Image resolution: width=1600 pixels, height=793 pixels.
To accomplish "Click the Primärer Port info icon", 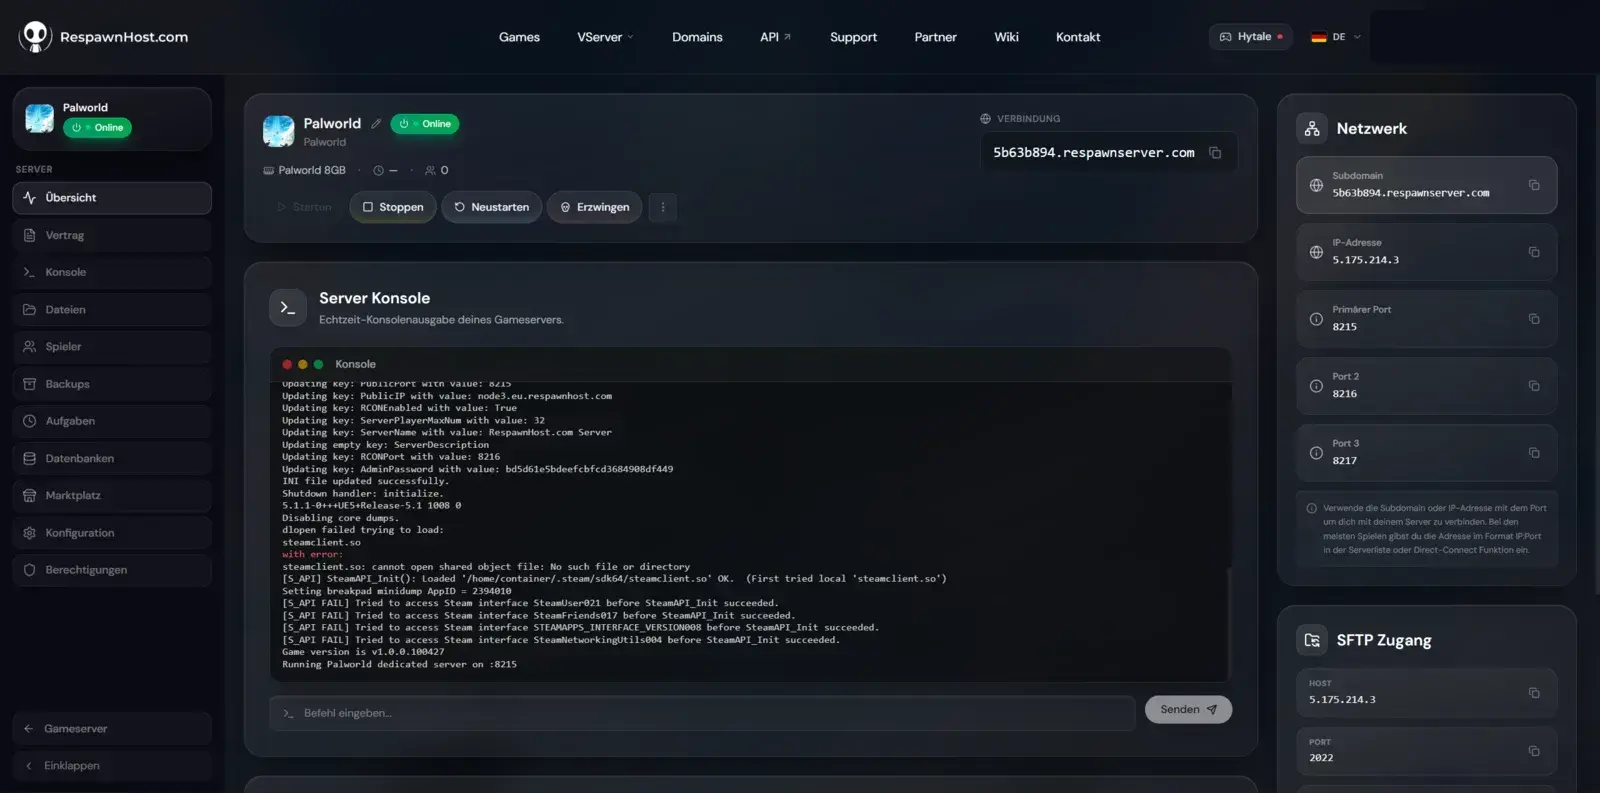I will click(1316, 319).
